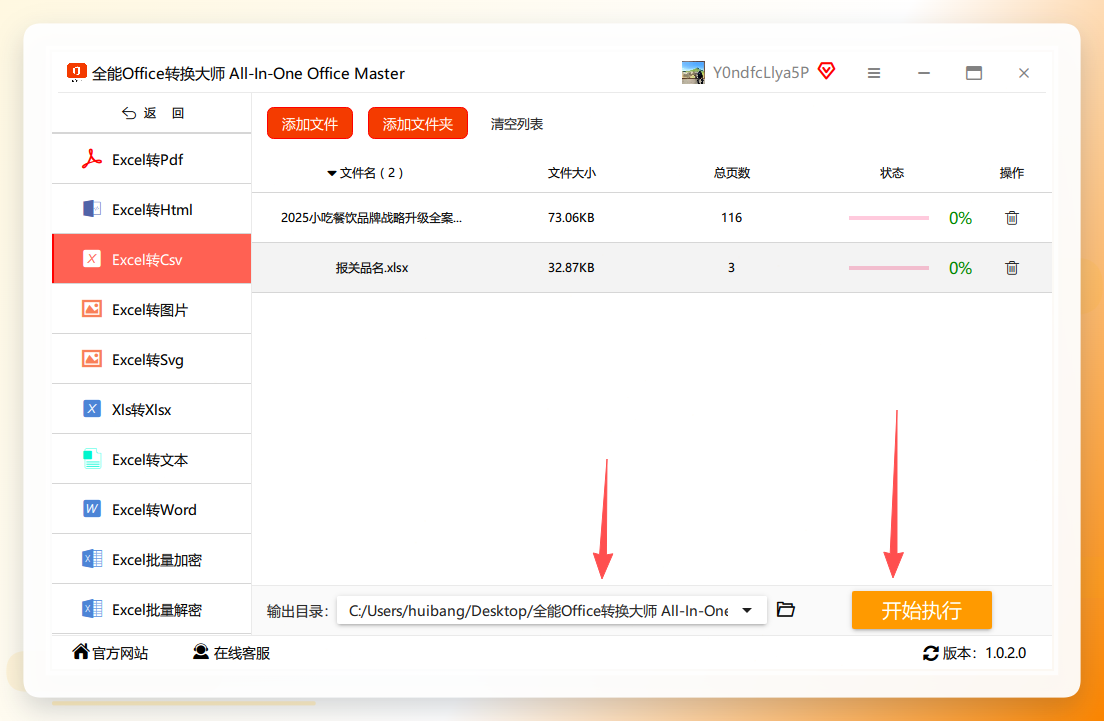Switch to Excel转Html label
1104x721 pixels.
pyautogui.click(x=152, y=210)
